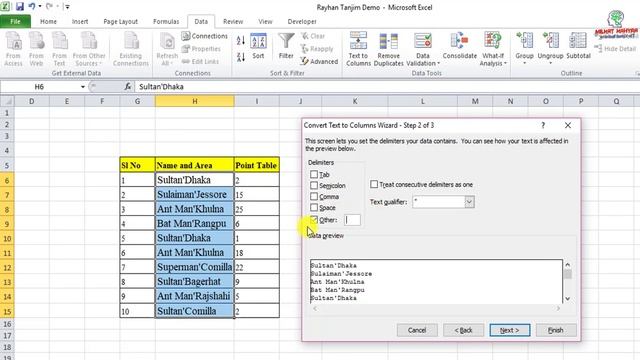The width and height of the screenshot is (640, 360).
Task: Open workbook Connections
Action: point(204,36)
